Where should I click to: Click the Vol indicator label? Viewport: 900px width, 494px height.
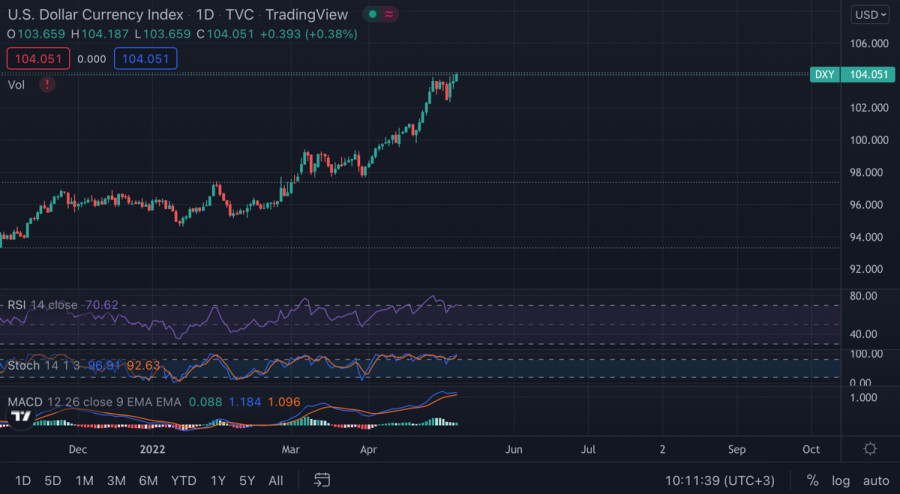tap(16, 85)
